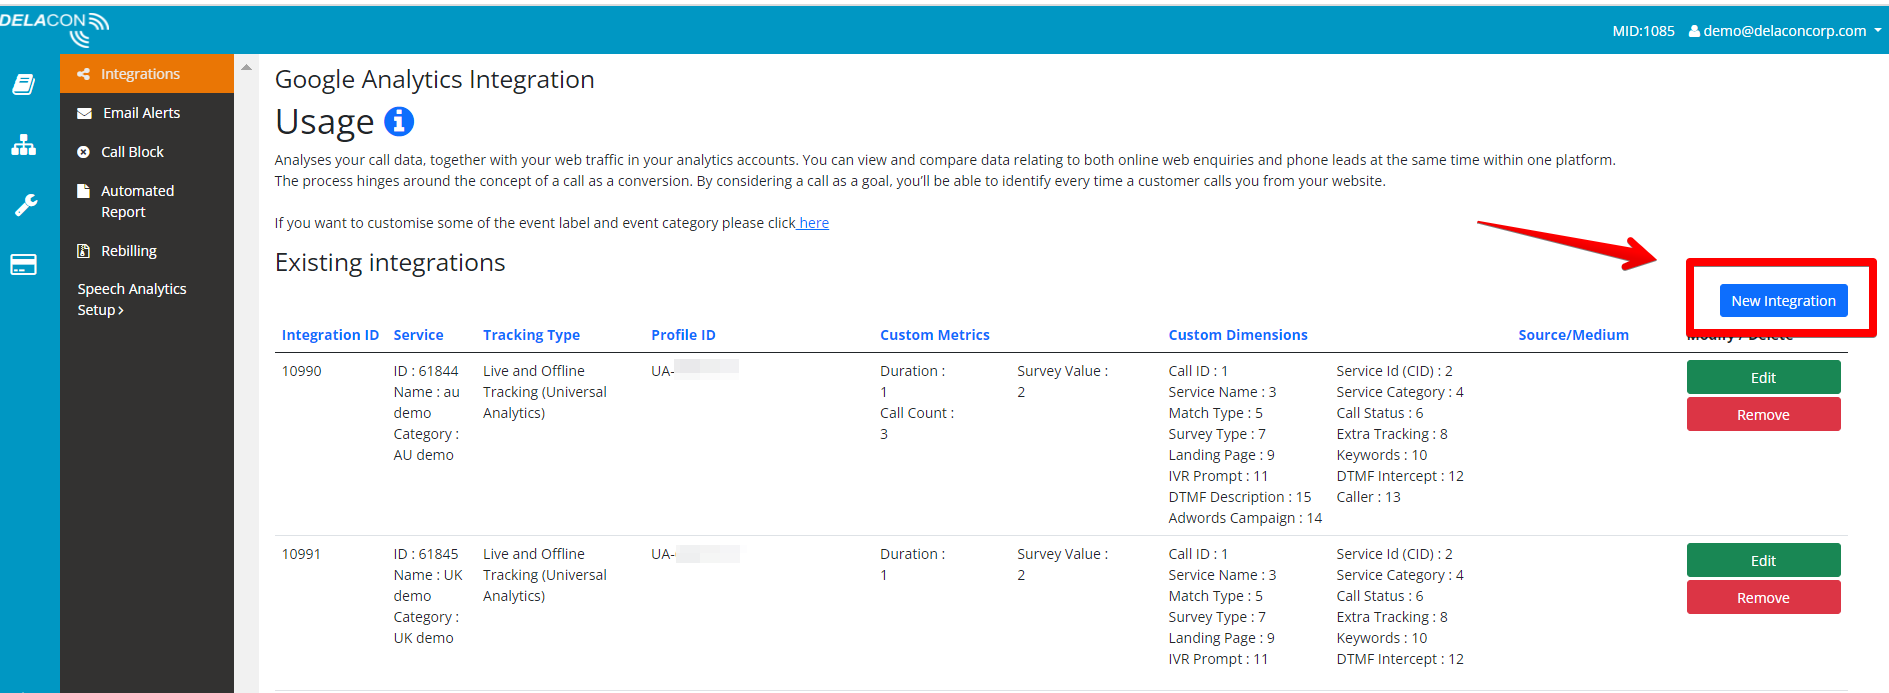Click the share icon next to Integrations

click(x=84, y=74)
